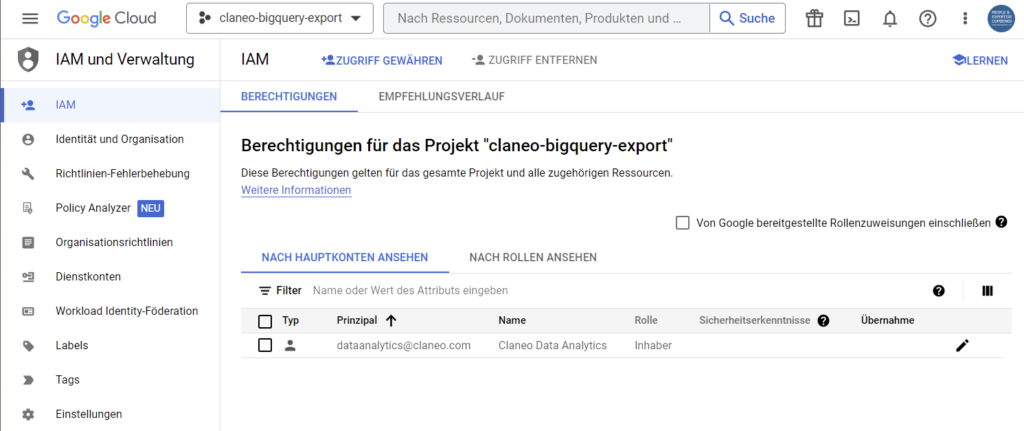This screenshot has height=431, width=1024.
Task: Click the dataanalytics@claneo.com principal text
Action: (404, 345)
